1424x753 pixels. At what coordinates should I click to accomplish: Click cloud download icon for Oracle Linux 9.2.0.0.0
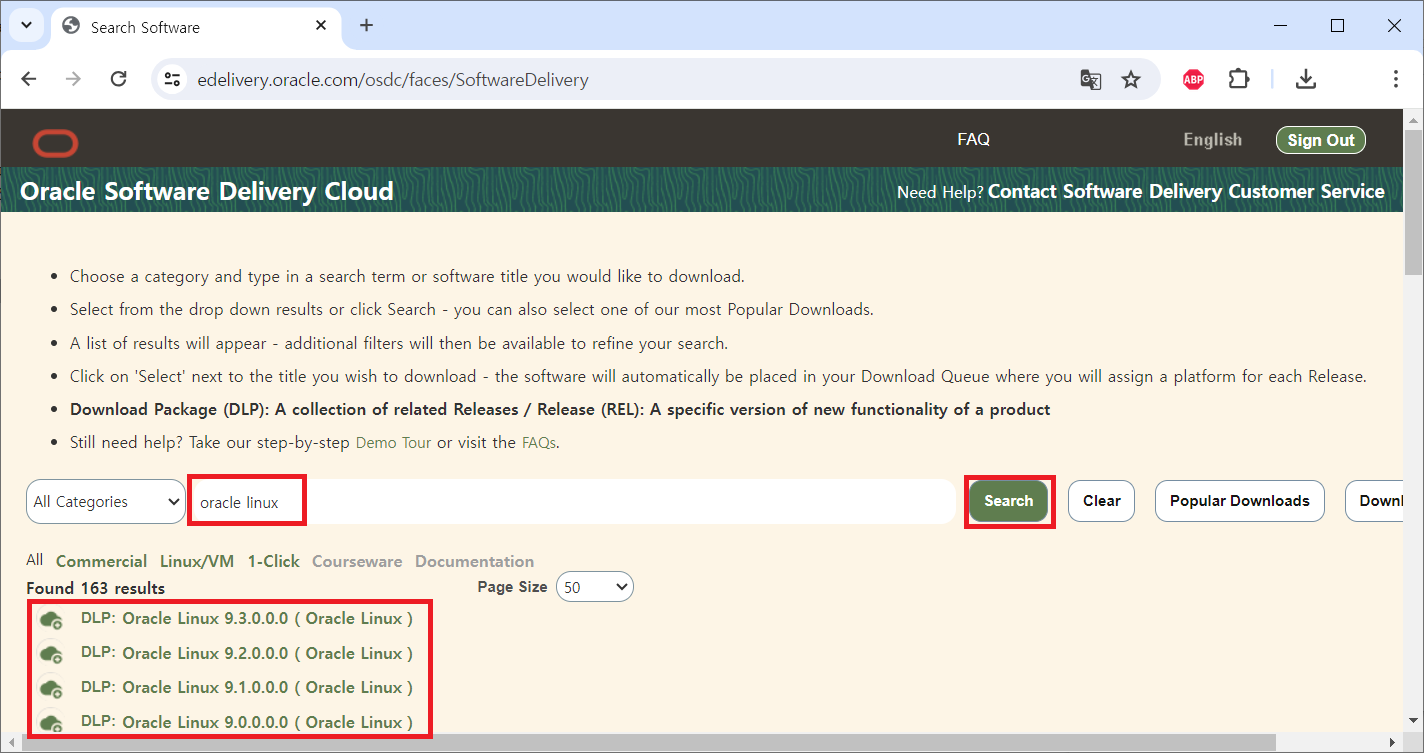[x=51, y=654]
